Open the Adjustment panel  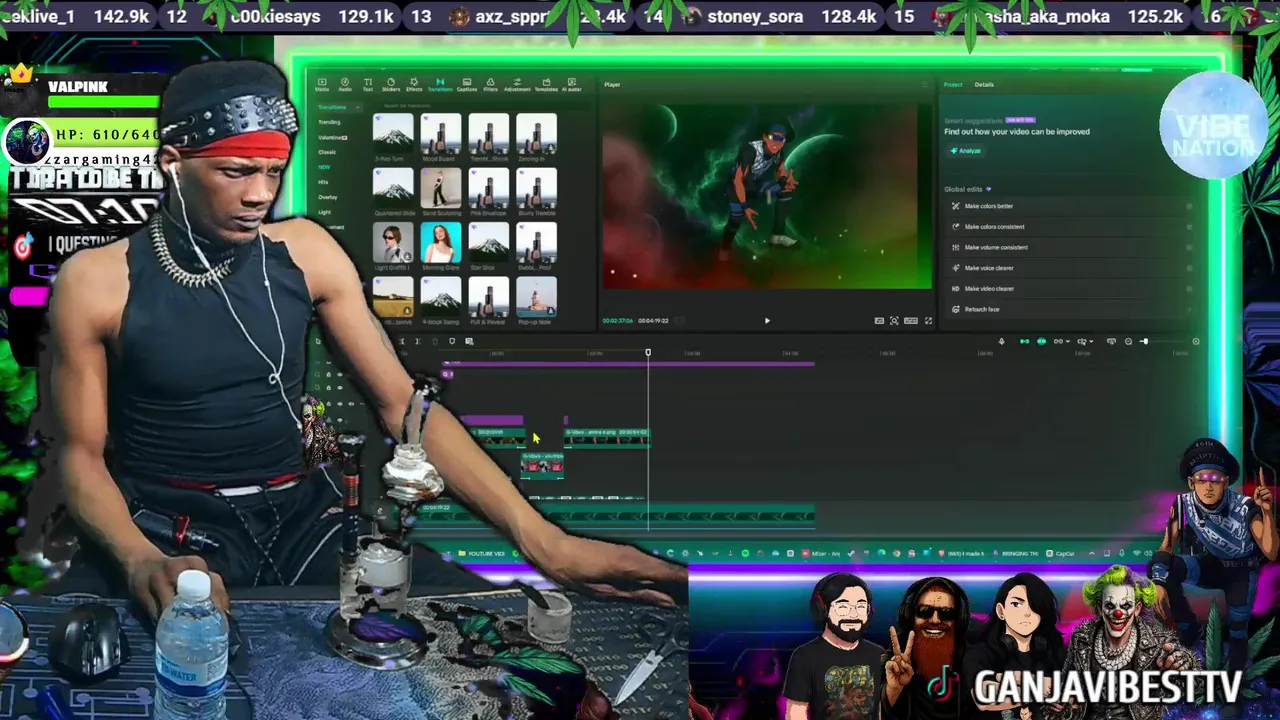coord(517,84)
